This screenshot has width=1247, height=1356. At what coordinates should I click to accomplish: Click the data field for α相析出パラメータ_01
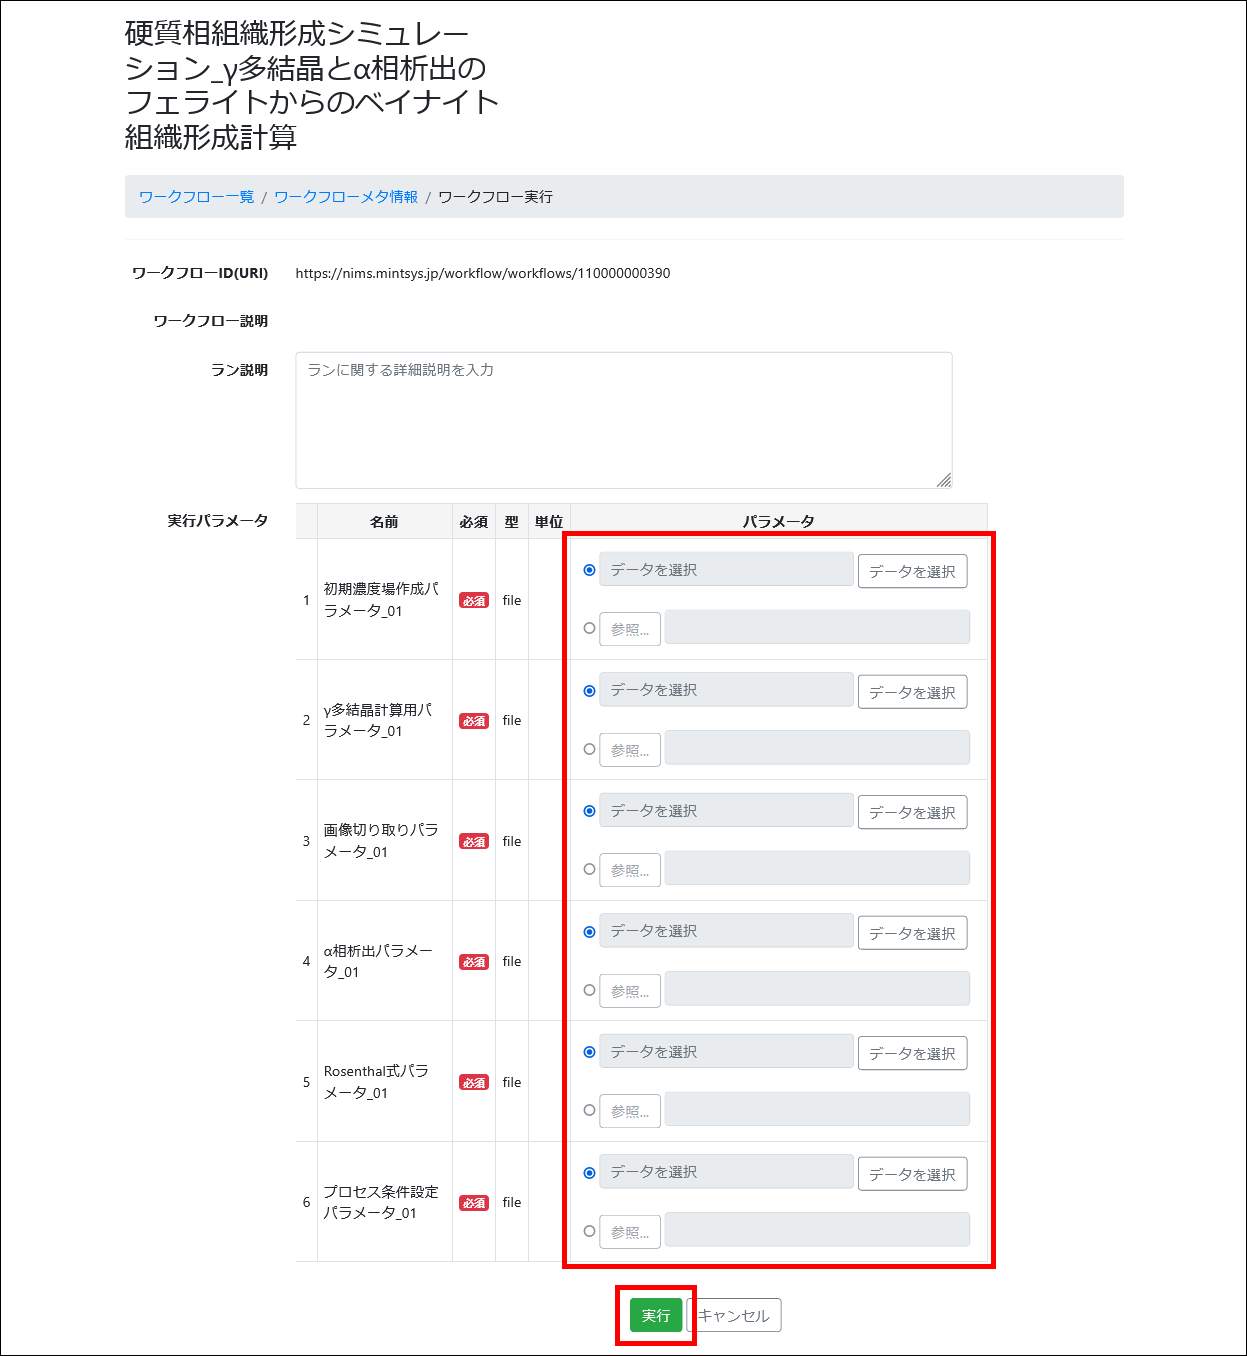726,931
